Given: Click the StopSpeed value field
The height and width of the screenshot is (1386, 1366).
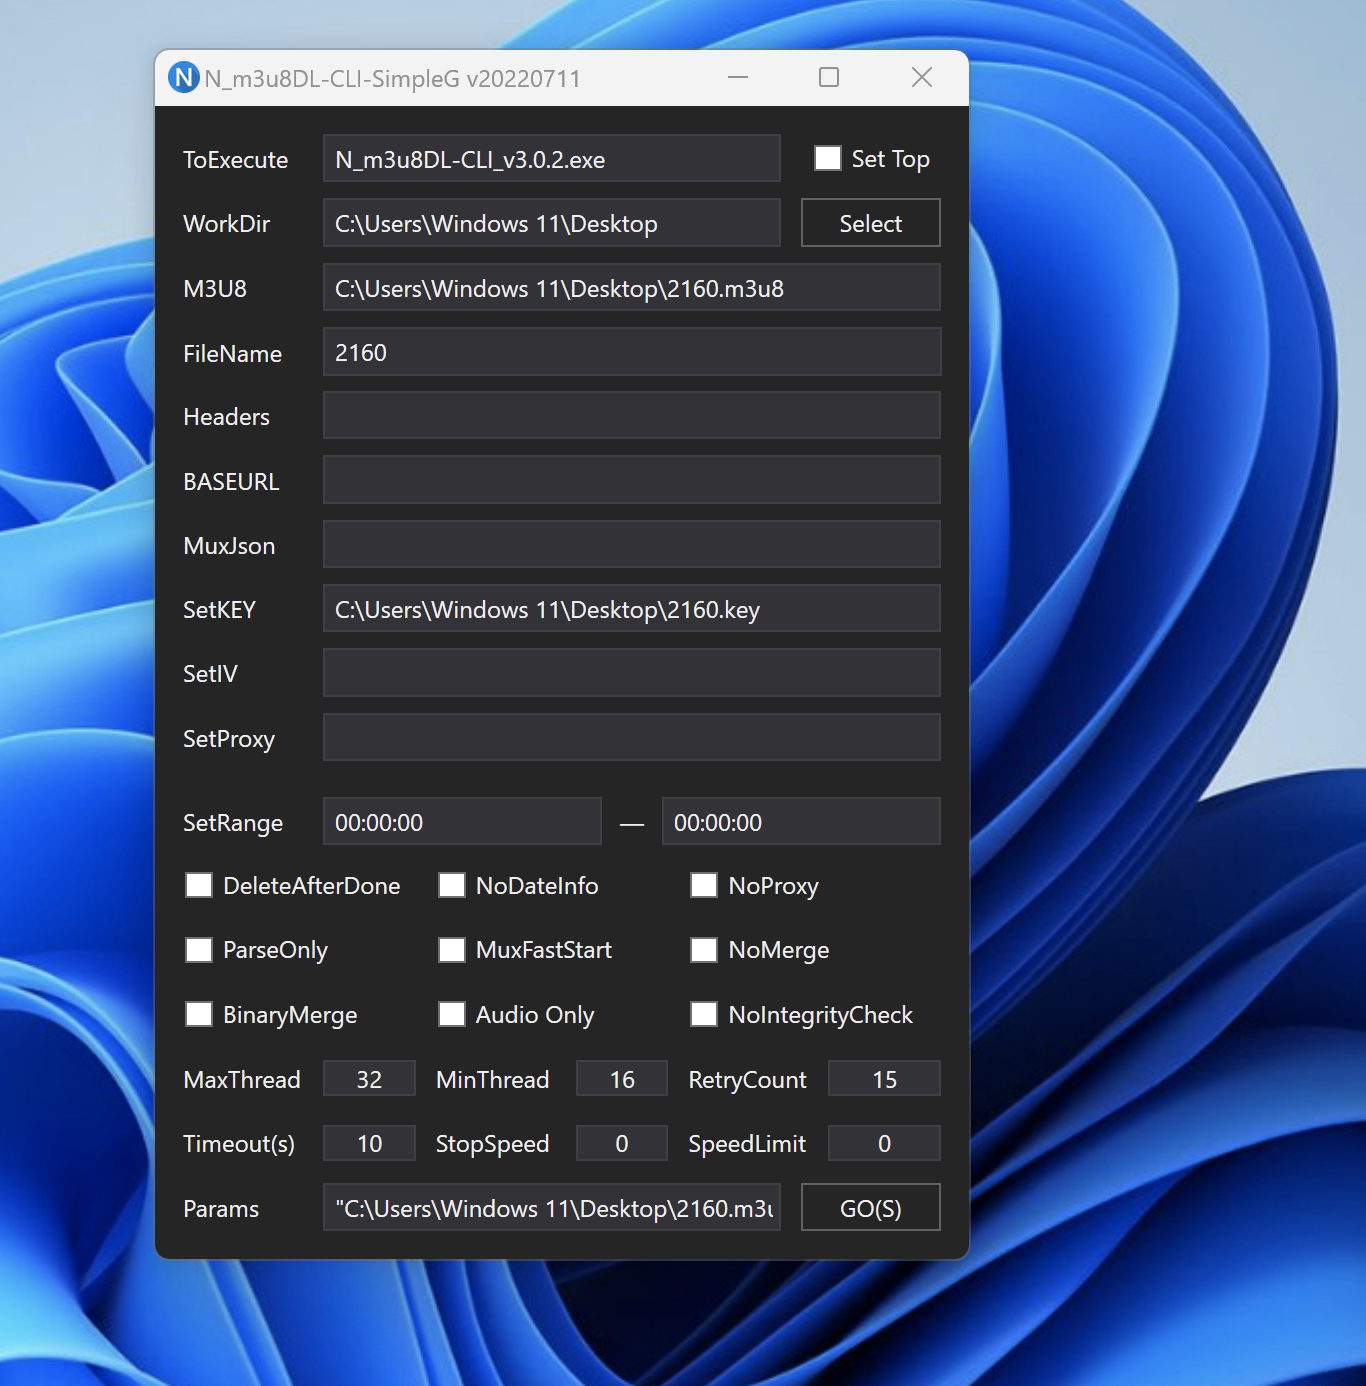Looking at the screenshot, I should click(622, 1143).
